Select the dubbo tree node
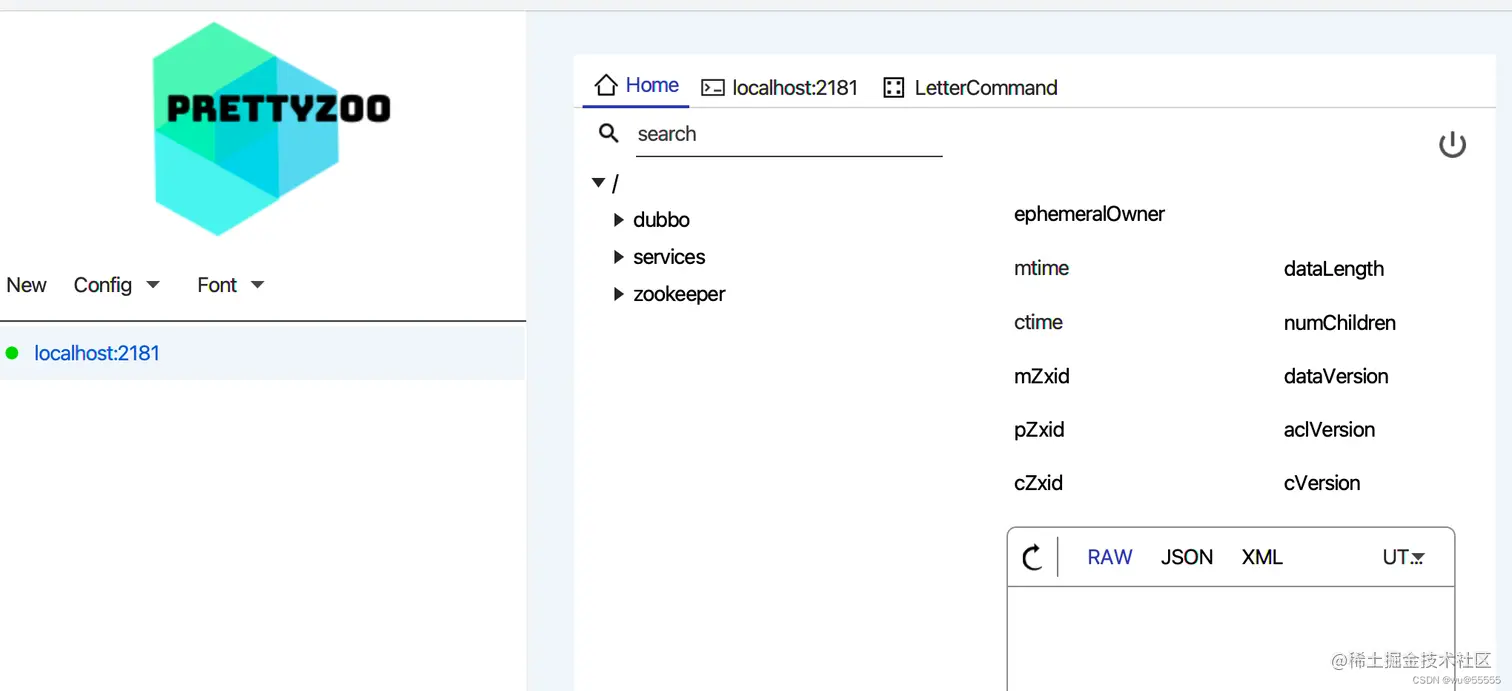 661,220
